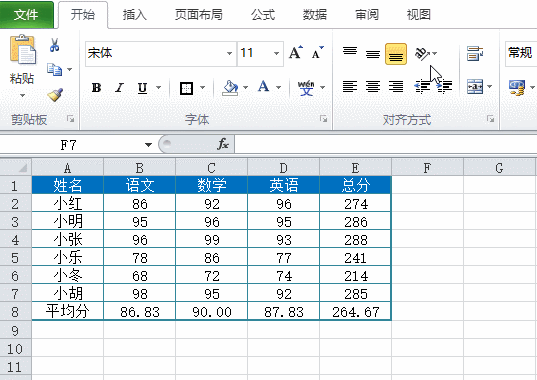Viewport: 537px width, 380px height.
Task: Switch to the 插入 tab
Action: pyautogui.click(x=135, y=15)
